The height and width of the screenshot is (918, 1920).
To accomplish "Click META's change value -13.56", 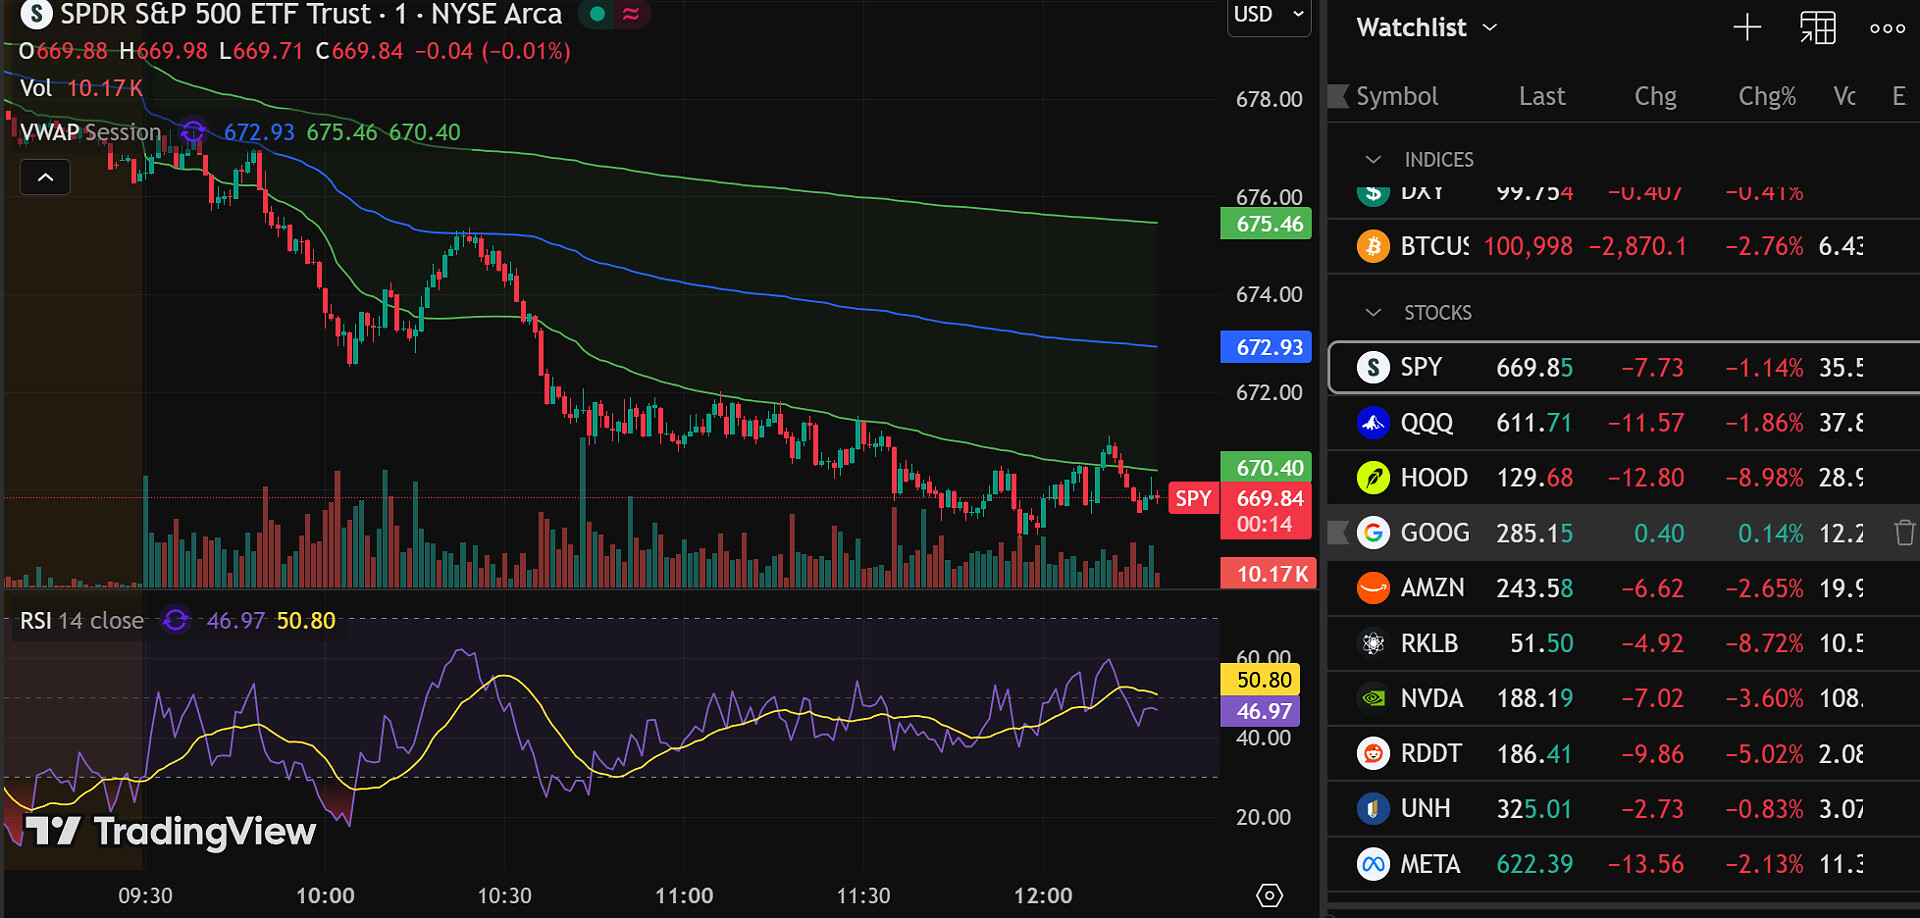I will coord(1646,864).
